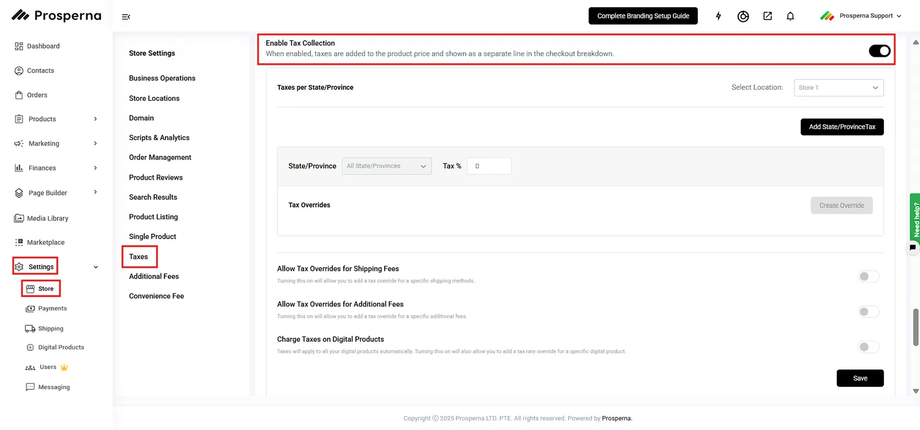
Task: Disable the Enable Tax Collection toggle
Action: tap(879, 51)
